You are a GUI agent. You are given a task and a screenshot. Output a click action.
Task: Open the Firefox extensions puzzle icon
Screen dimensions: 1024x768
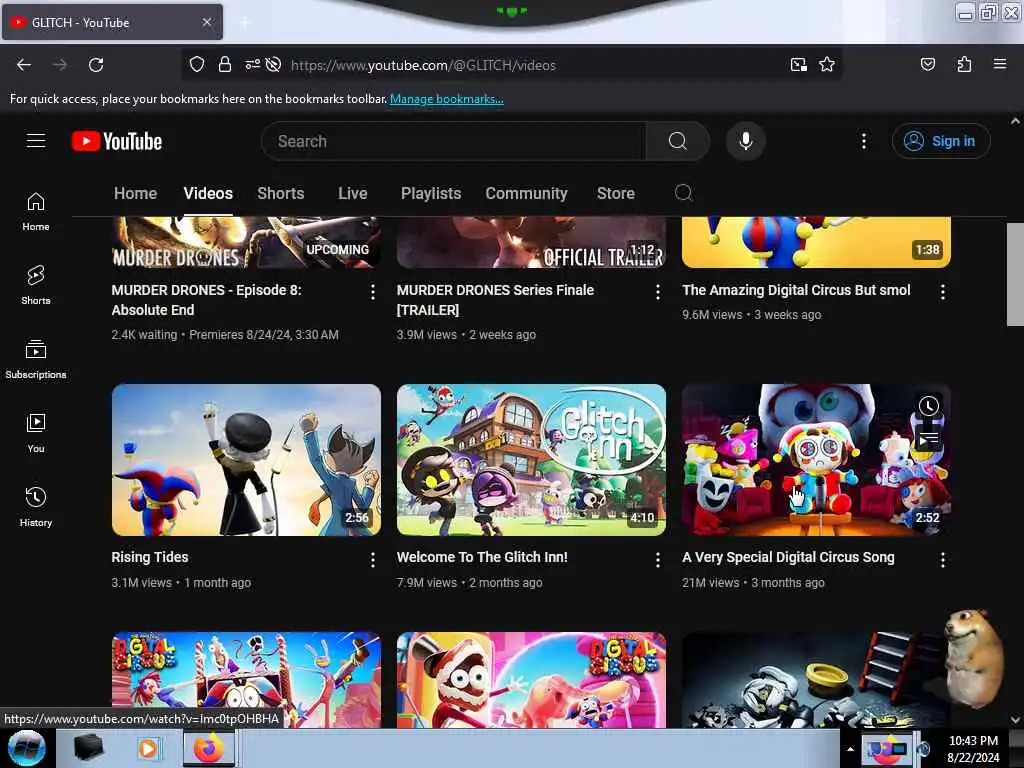964,64
